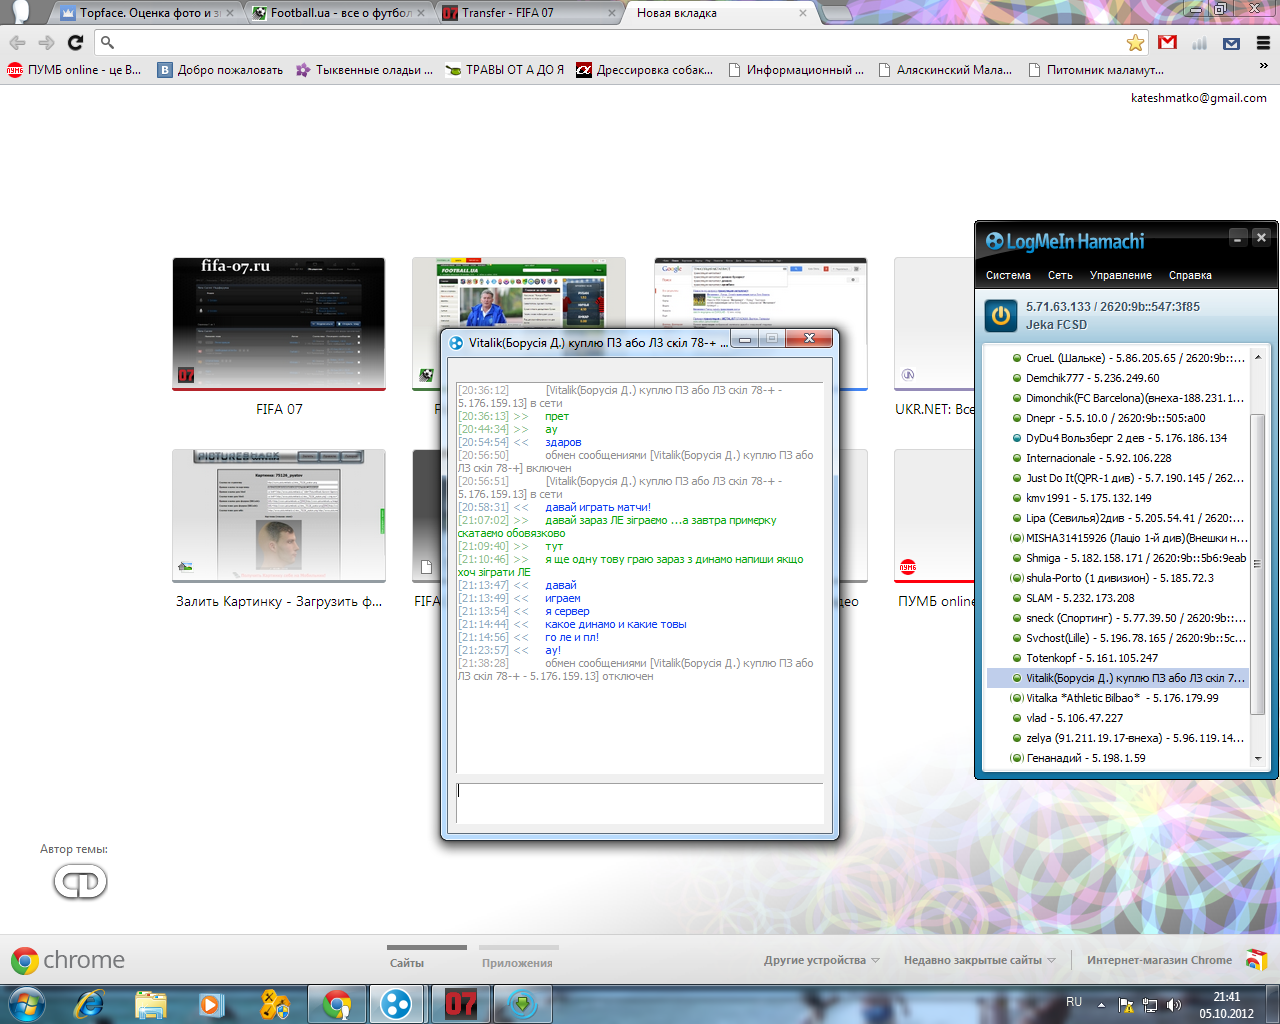Open Добро пожаловать VK bookmark

coord(220,70)
